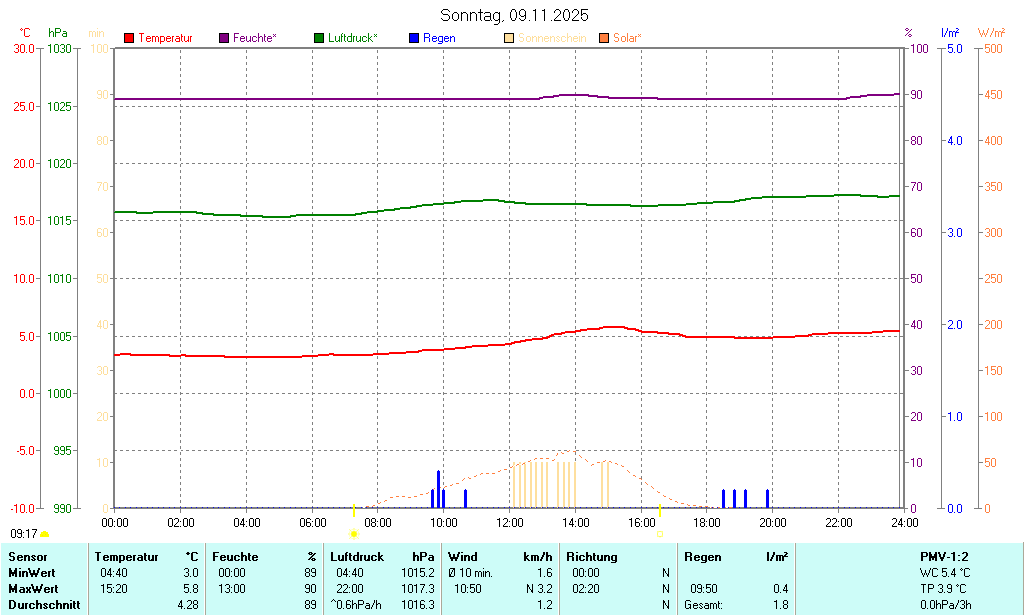This screenshot has height=615, width=1024.
Task: Click the orange Solar legend square
Action: (x=604, y=38)
